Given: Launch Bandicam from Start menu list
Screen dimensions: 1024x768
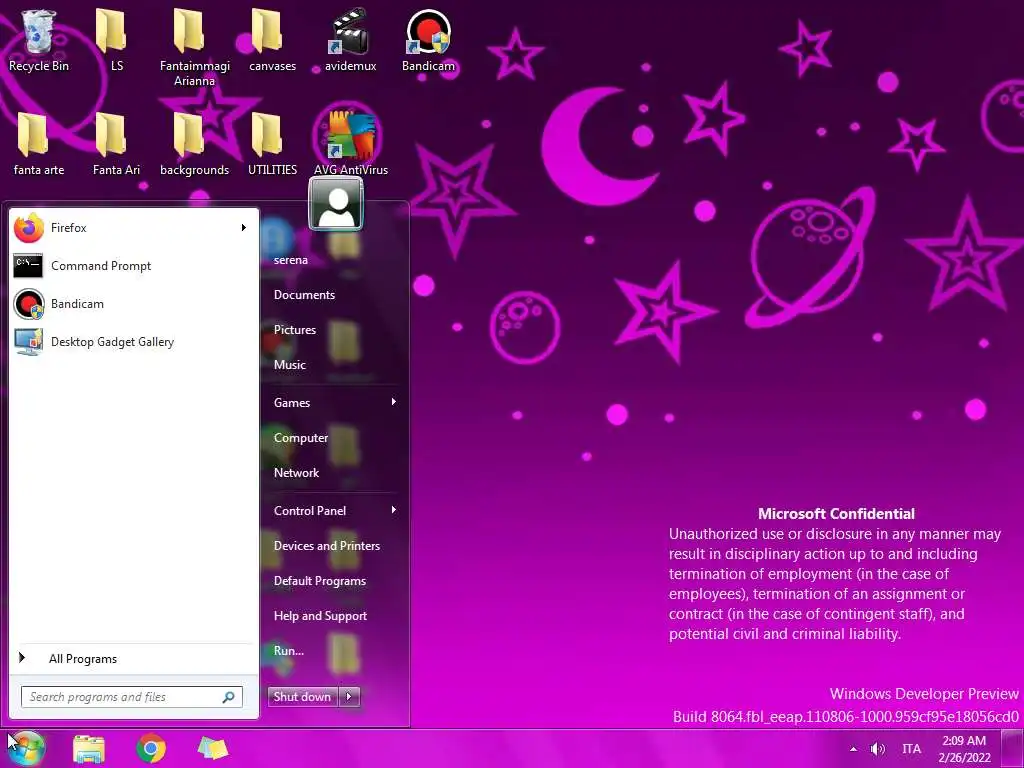Looking at the screenshot, I should click(133, 304).
